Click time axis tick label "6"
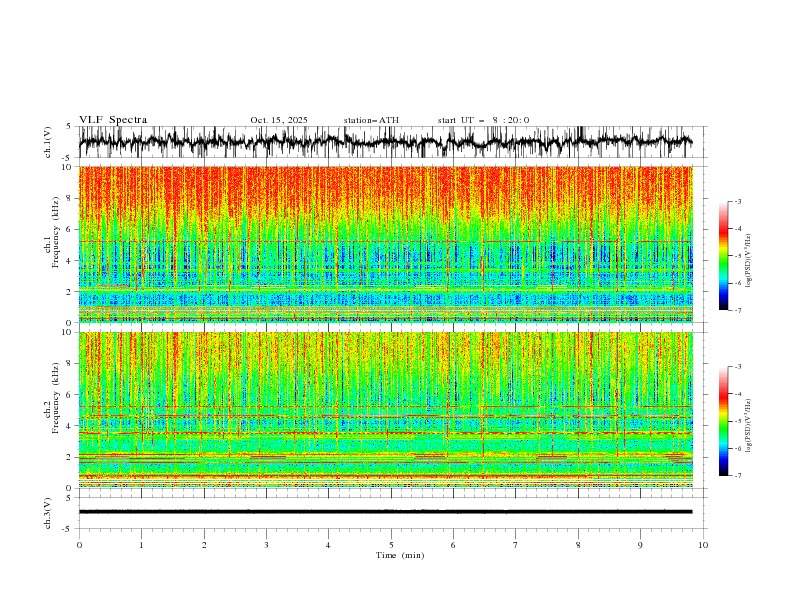Viewport: 792px width, 612px height. pyautogui.click(x=453, y=545)
